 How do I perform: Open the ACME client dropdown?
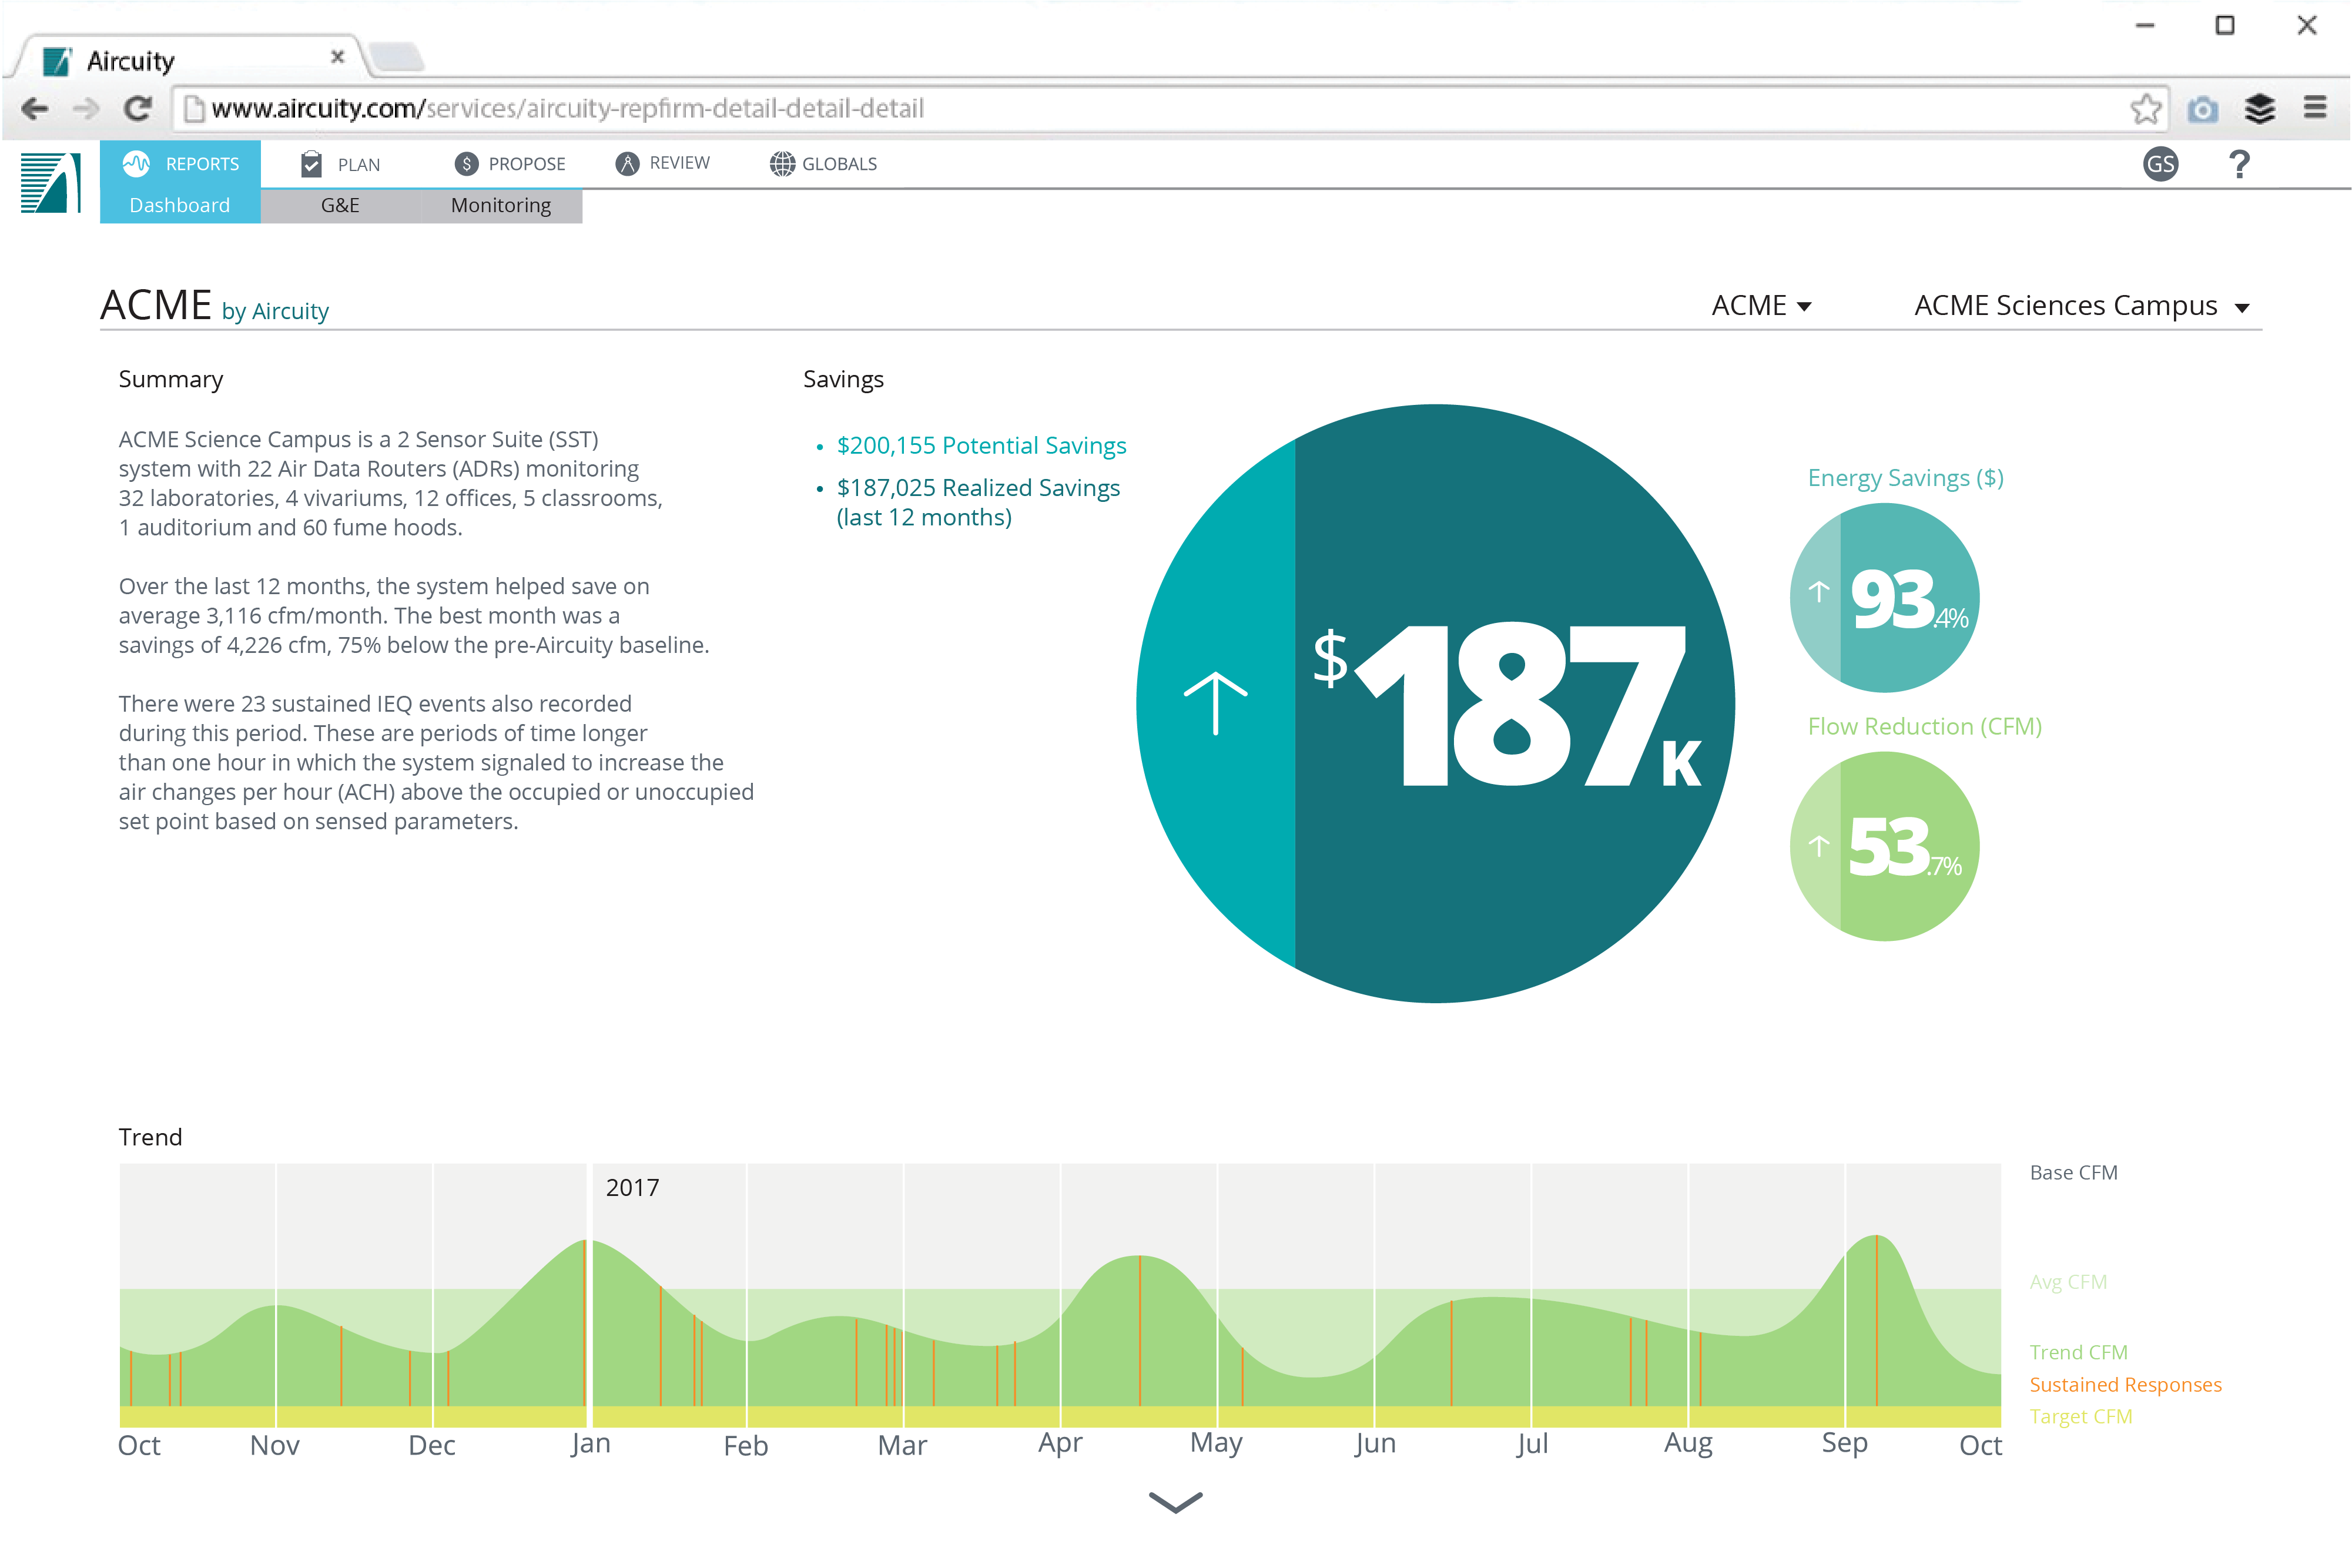tap(1762, 305)
